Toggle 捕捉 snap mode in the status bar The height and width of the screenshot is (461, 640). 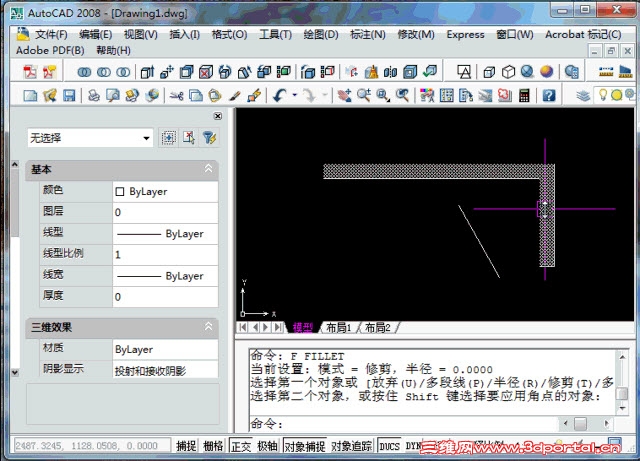click(186, 446)
